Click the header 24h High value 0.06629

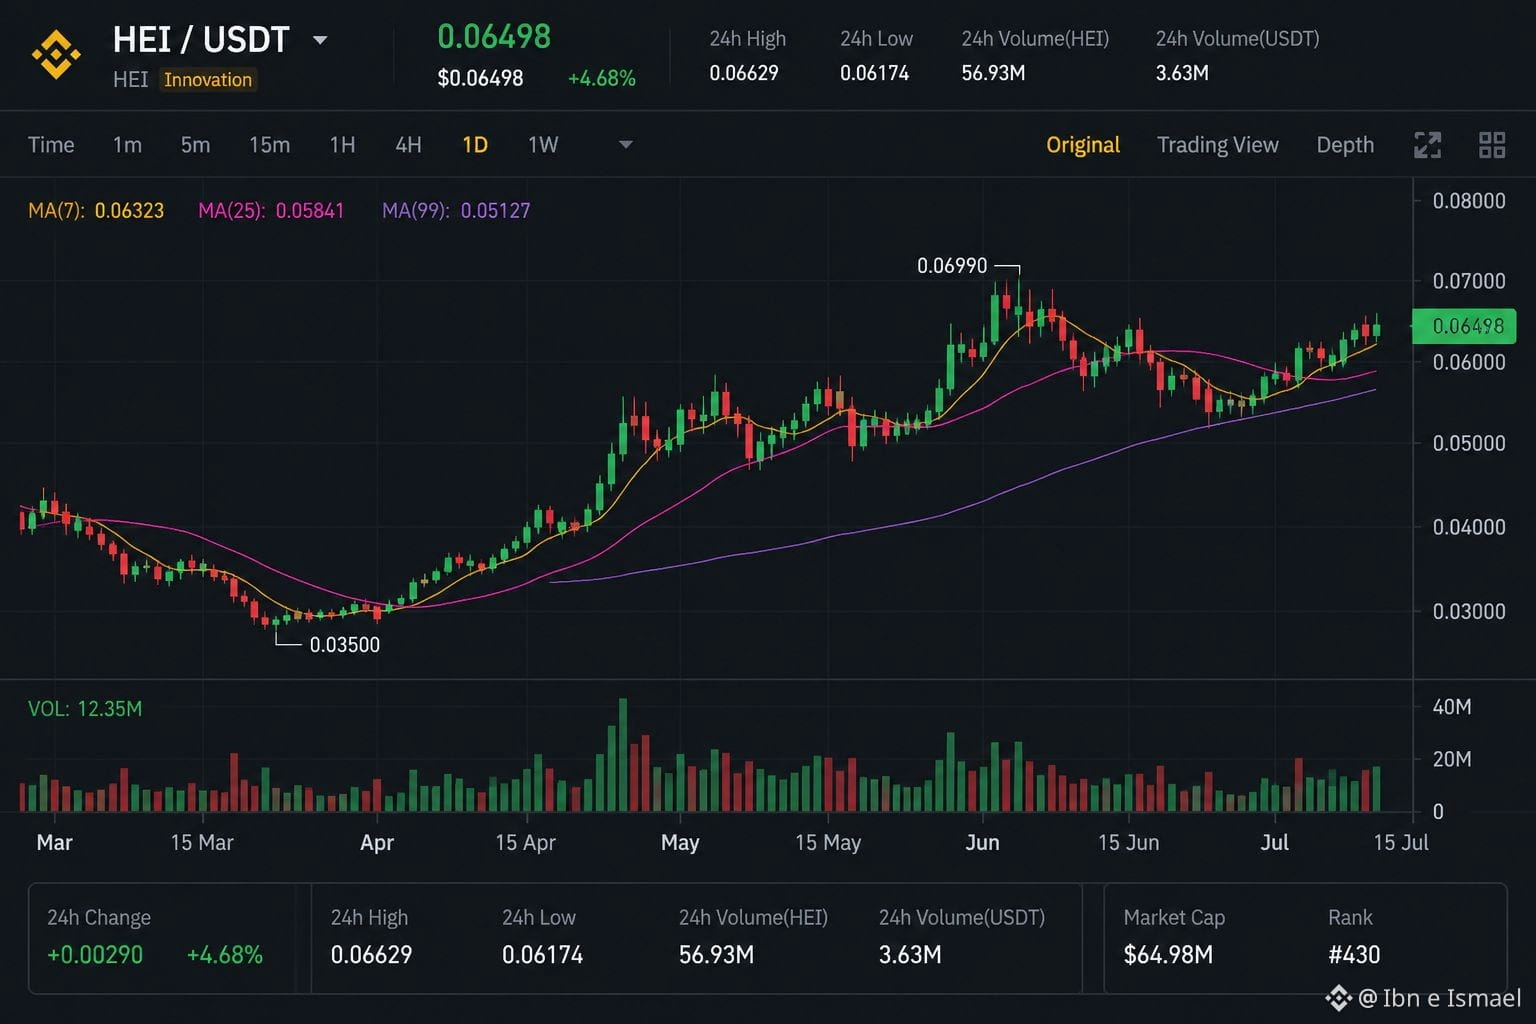pyautogui.click(x=744, y=73)
